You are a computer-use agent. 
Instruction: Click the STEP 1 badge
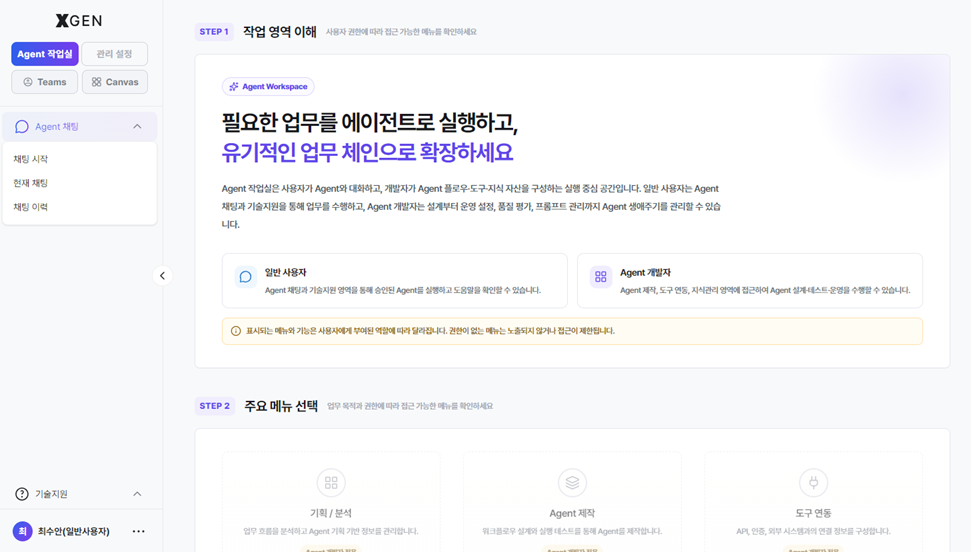214,32
